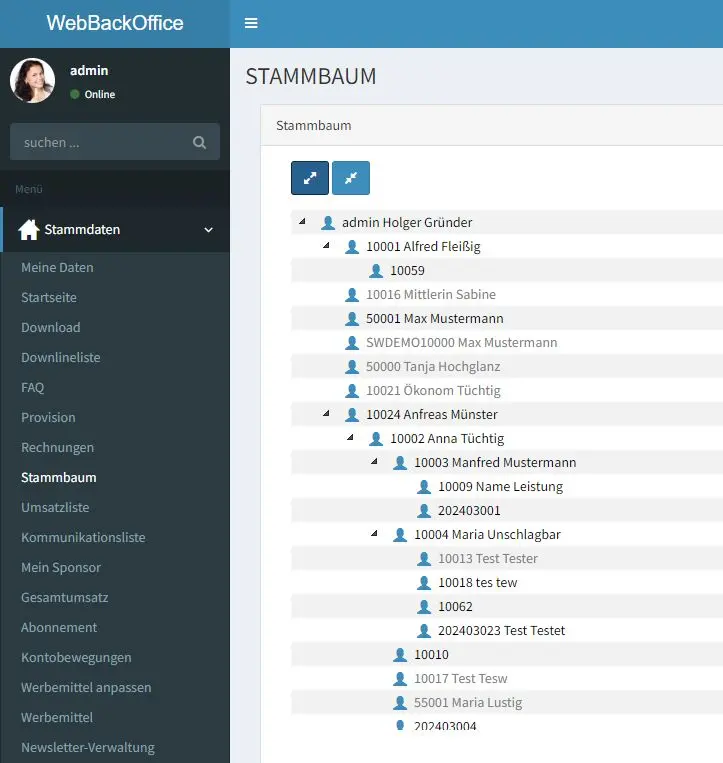Collapse the admin Holger Gründer tree node
Image resolution: width=723 pixels, height=763 pixels.
[302, 221]
